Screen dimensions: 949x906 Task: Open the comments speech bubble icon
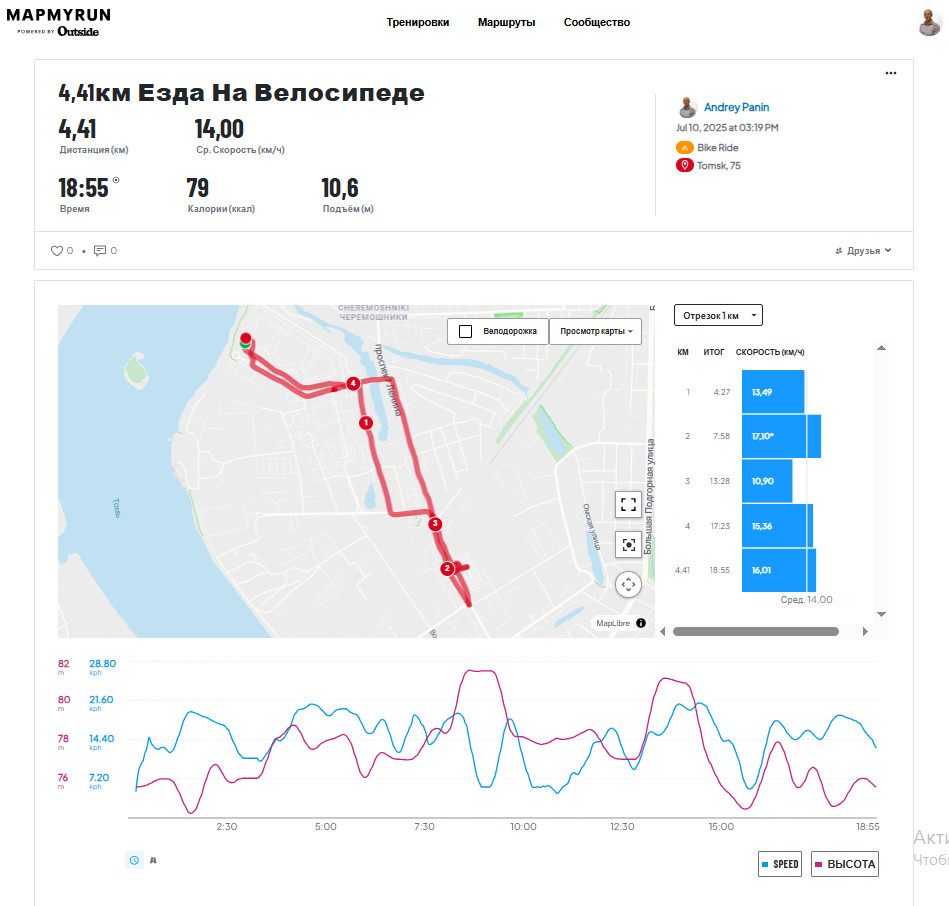pos(100,251)
